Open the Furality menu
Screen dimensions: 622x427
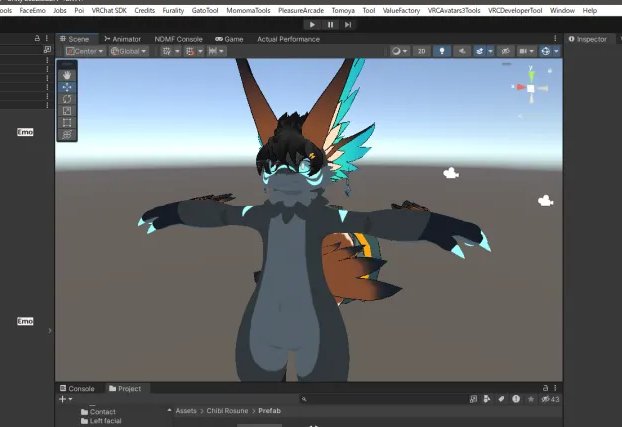point(173,10)
